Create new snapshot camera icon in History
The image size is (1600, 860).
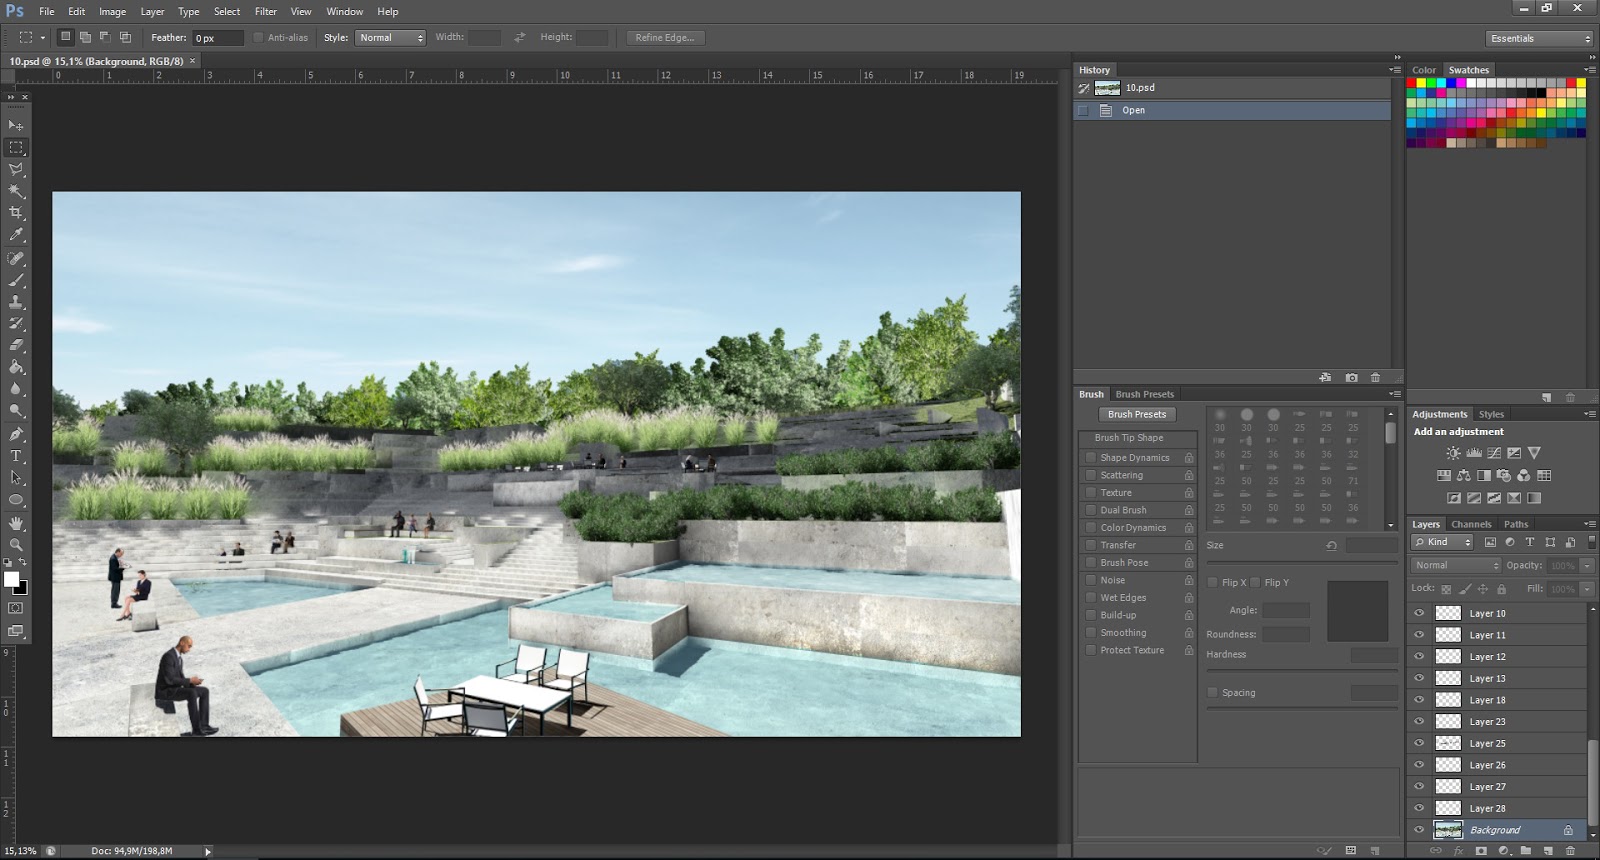(x=1351, y=378)
